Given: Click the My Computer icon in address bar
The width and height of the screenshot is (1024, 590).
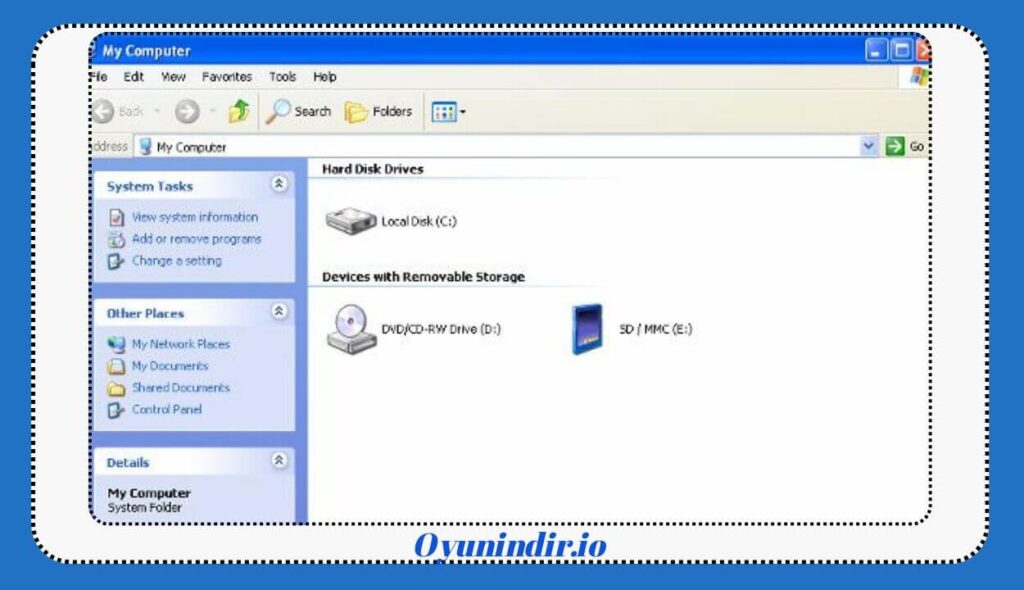Looking at the screenshot, I should (x=146, y=146).
